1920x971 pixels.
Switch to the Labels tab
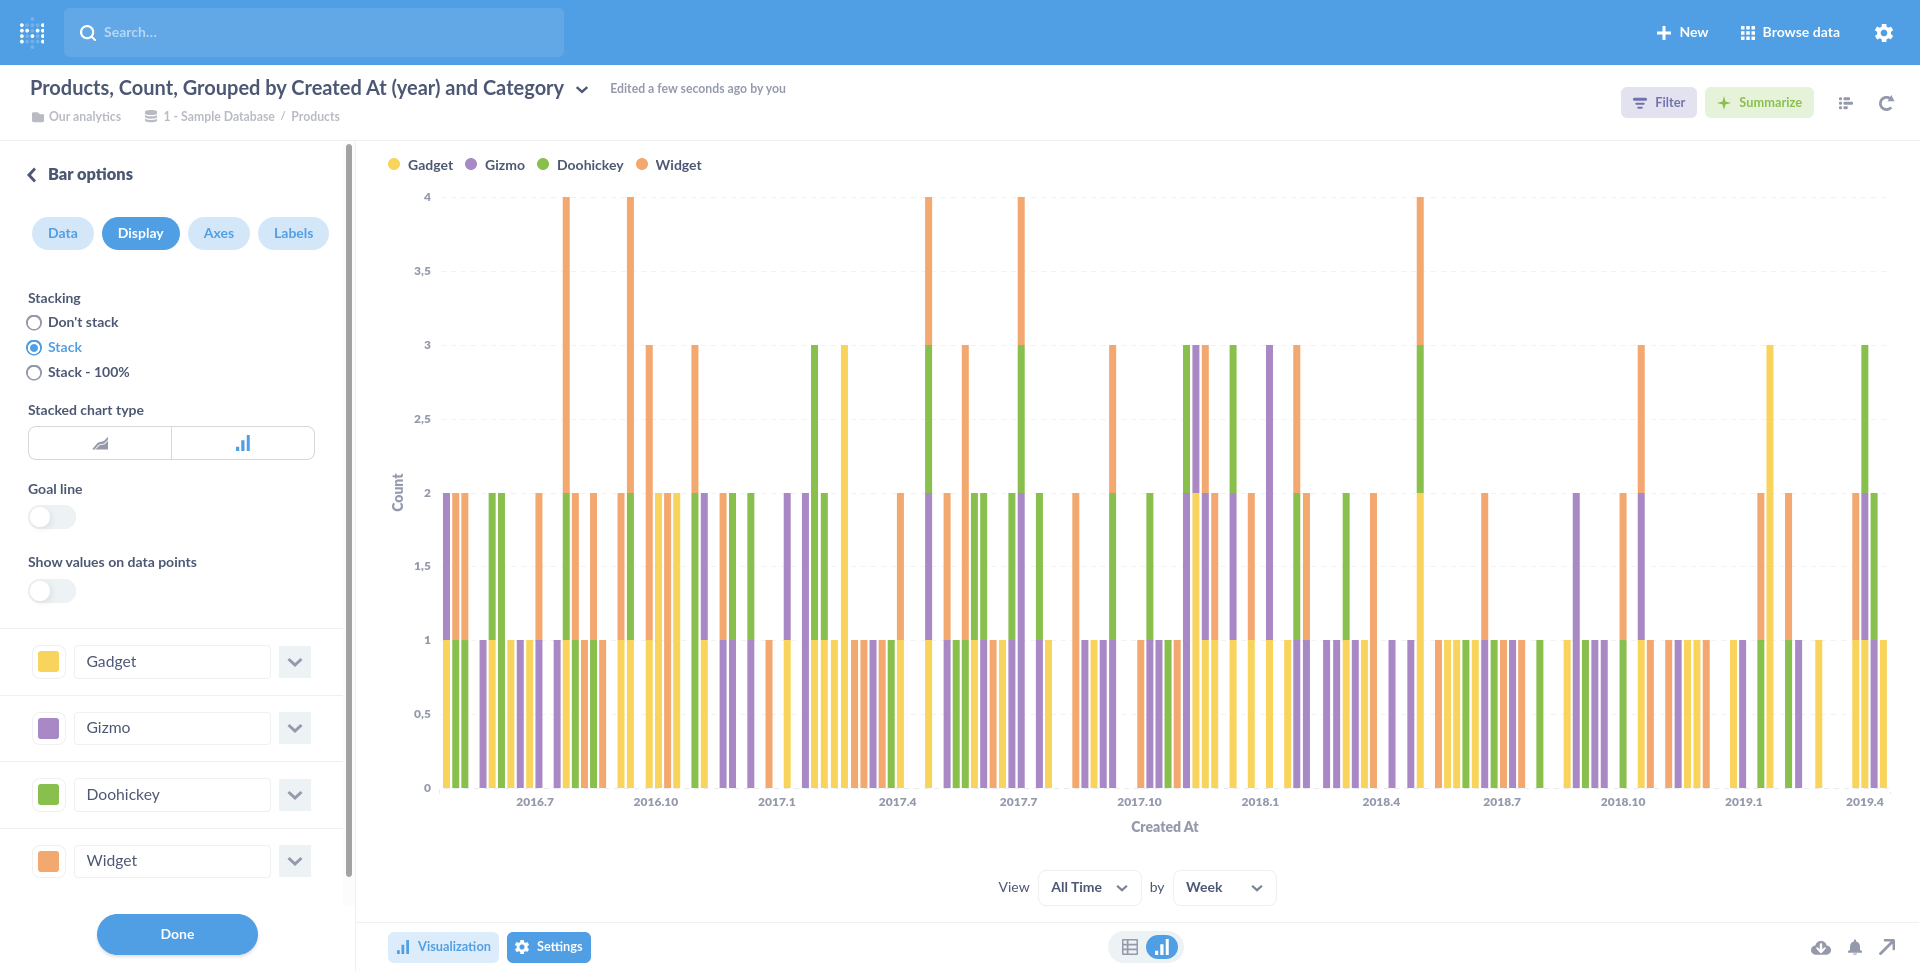pyautogui.click(x=293, y=233)
